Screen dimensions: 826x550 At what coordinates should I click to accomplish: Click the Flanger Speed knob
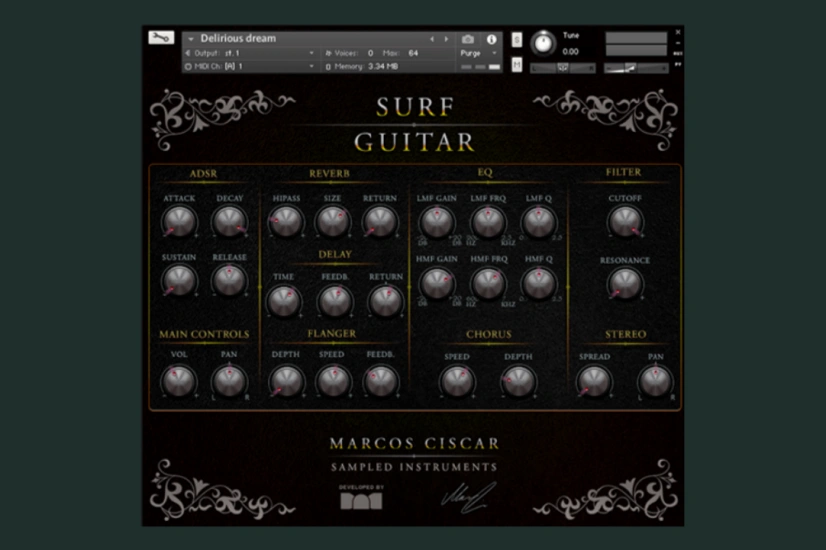click(332, 381)
